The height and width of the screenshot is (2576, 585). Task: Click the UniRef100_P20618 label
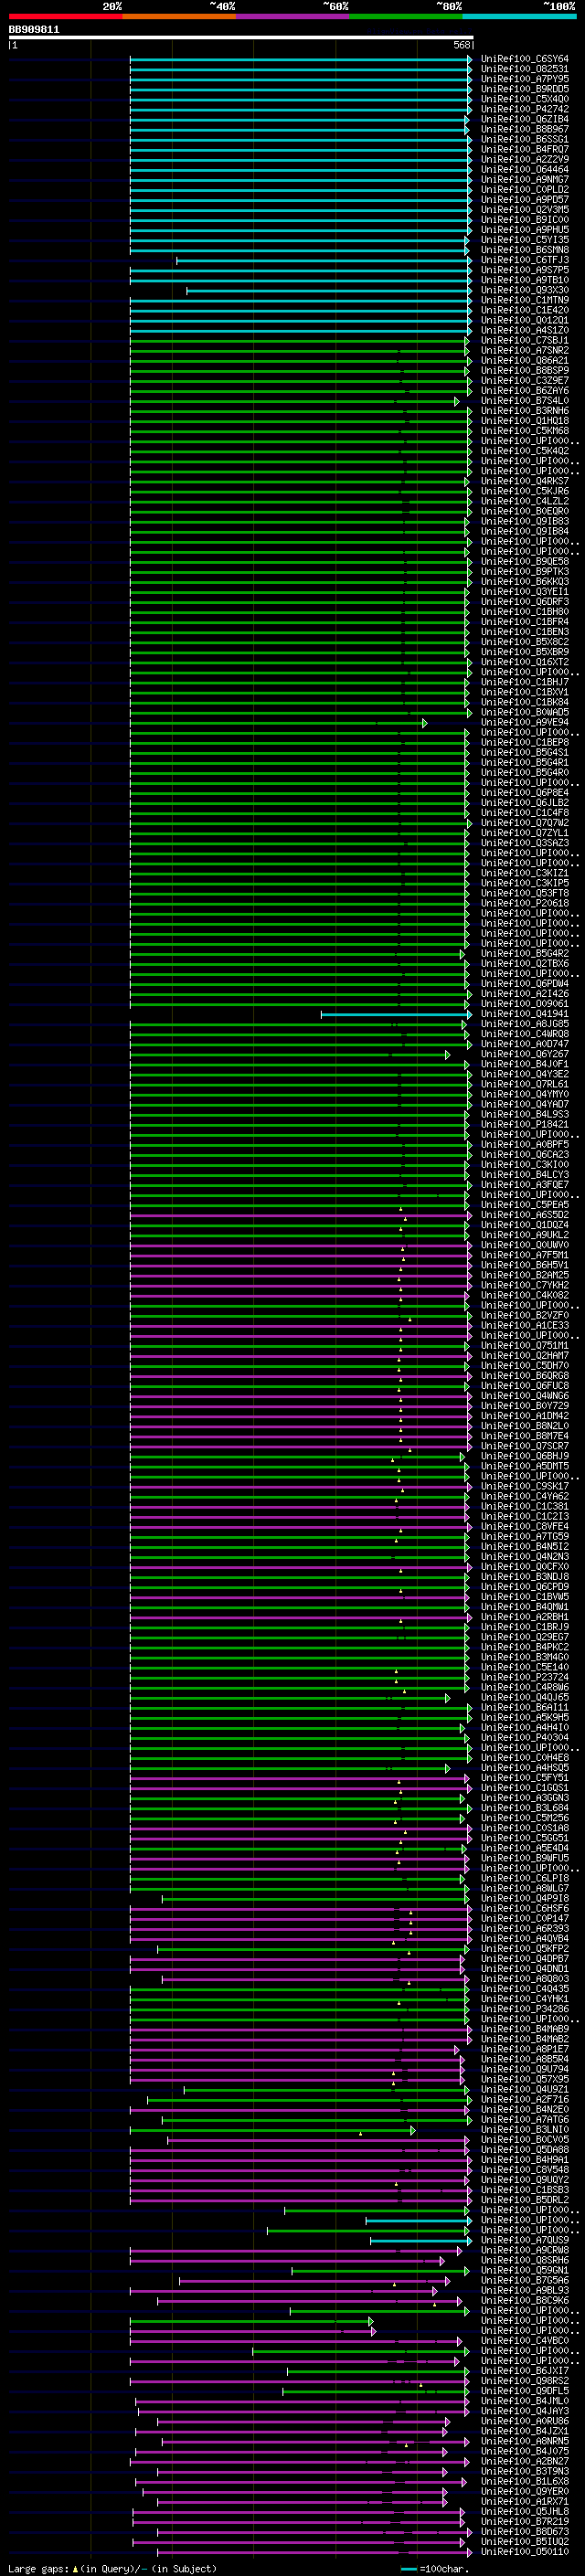(525, 903)
